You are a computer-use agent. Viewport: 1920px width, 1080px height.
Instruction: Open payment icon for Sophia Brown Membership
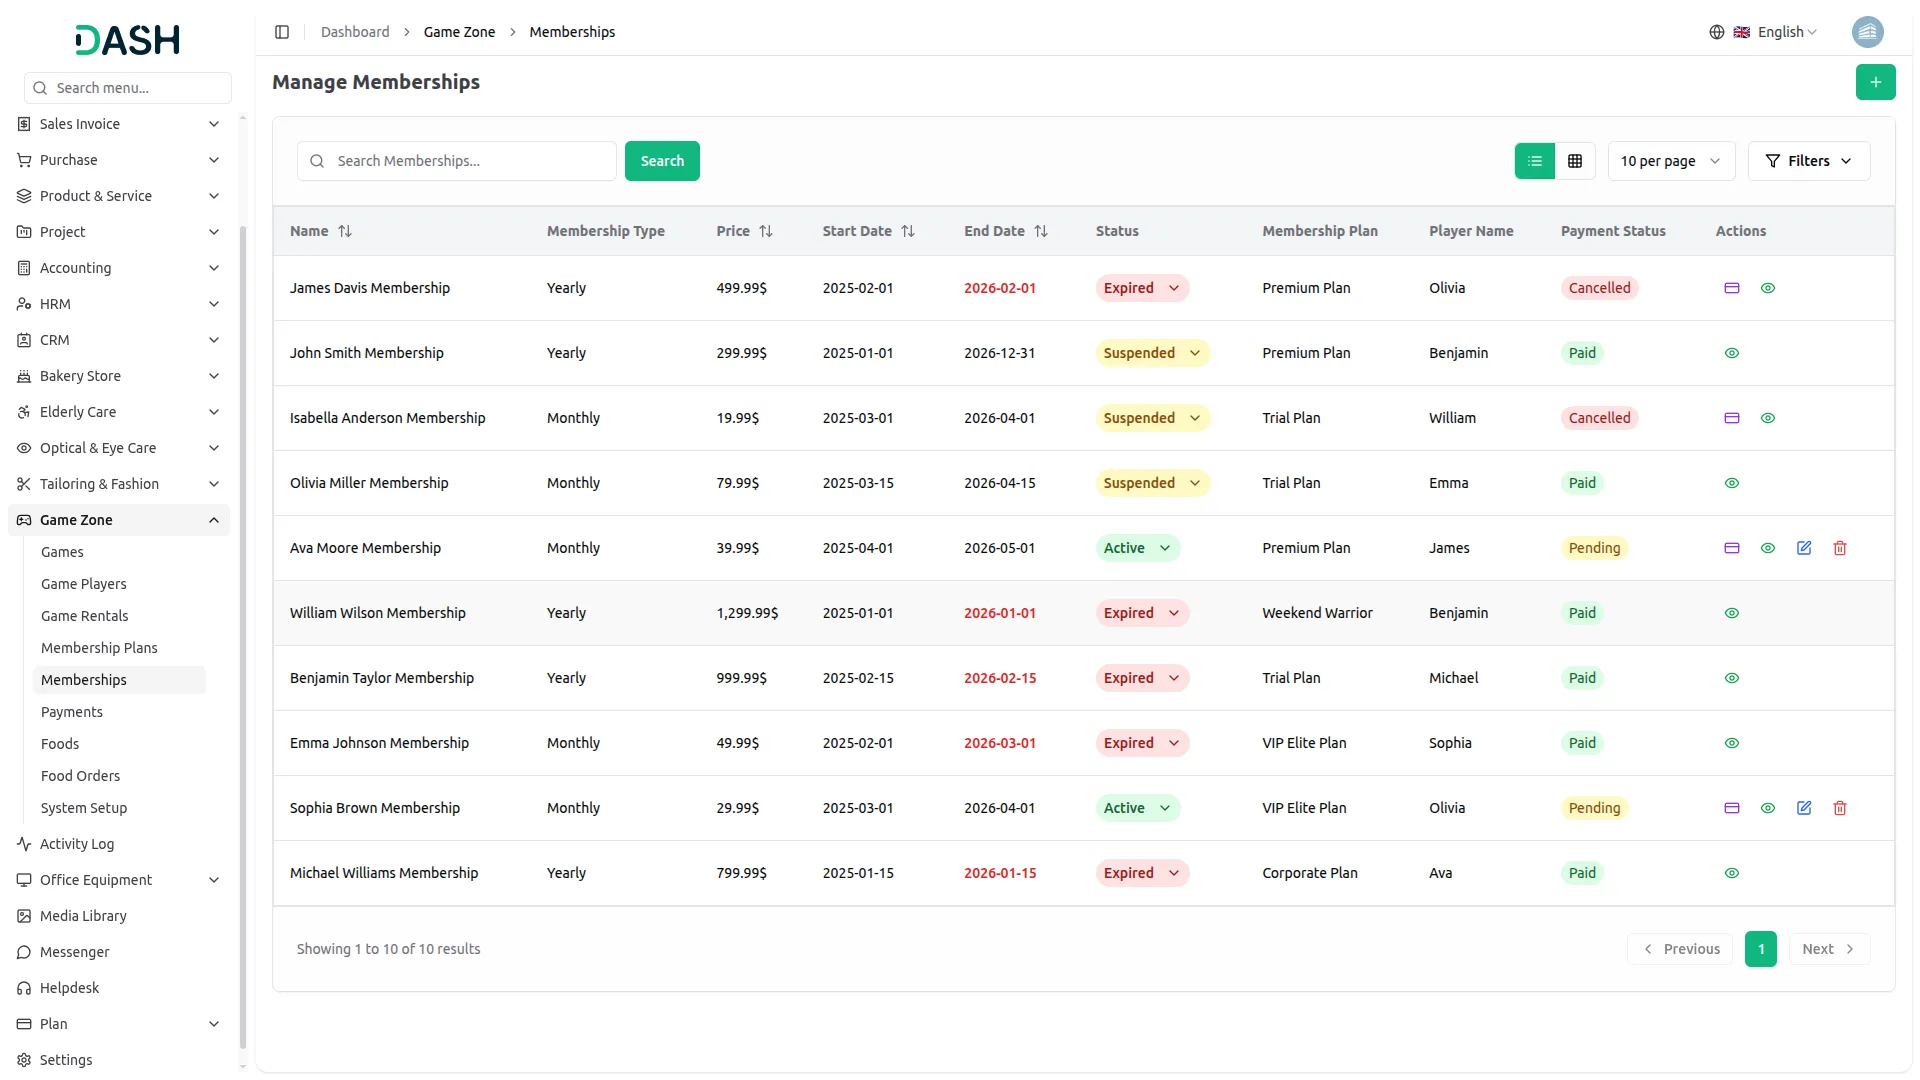click(1731, 808)
